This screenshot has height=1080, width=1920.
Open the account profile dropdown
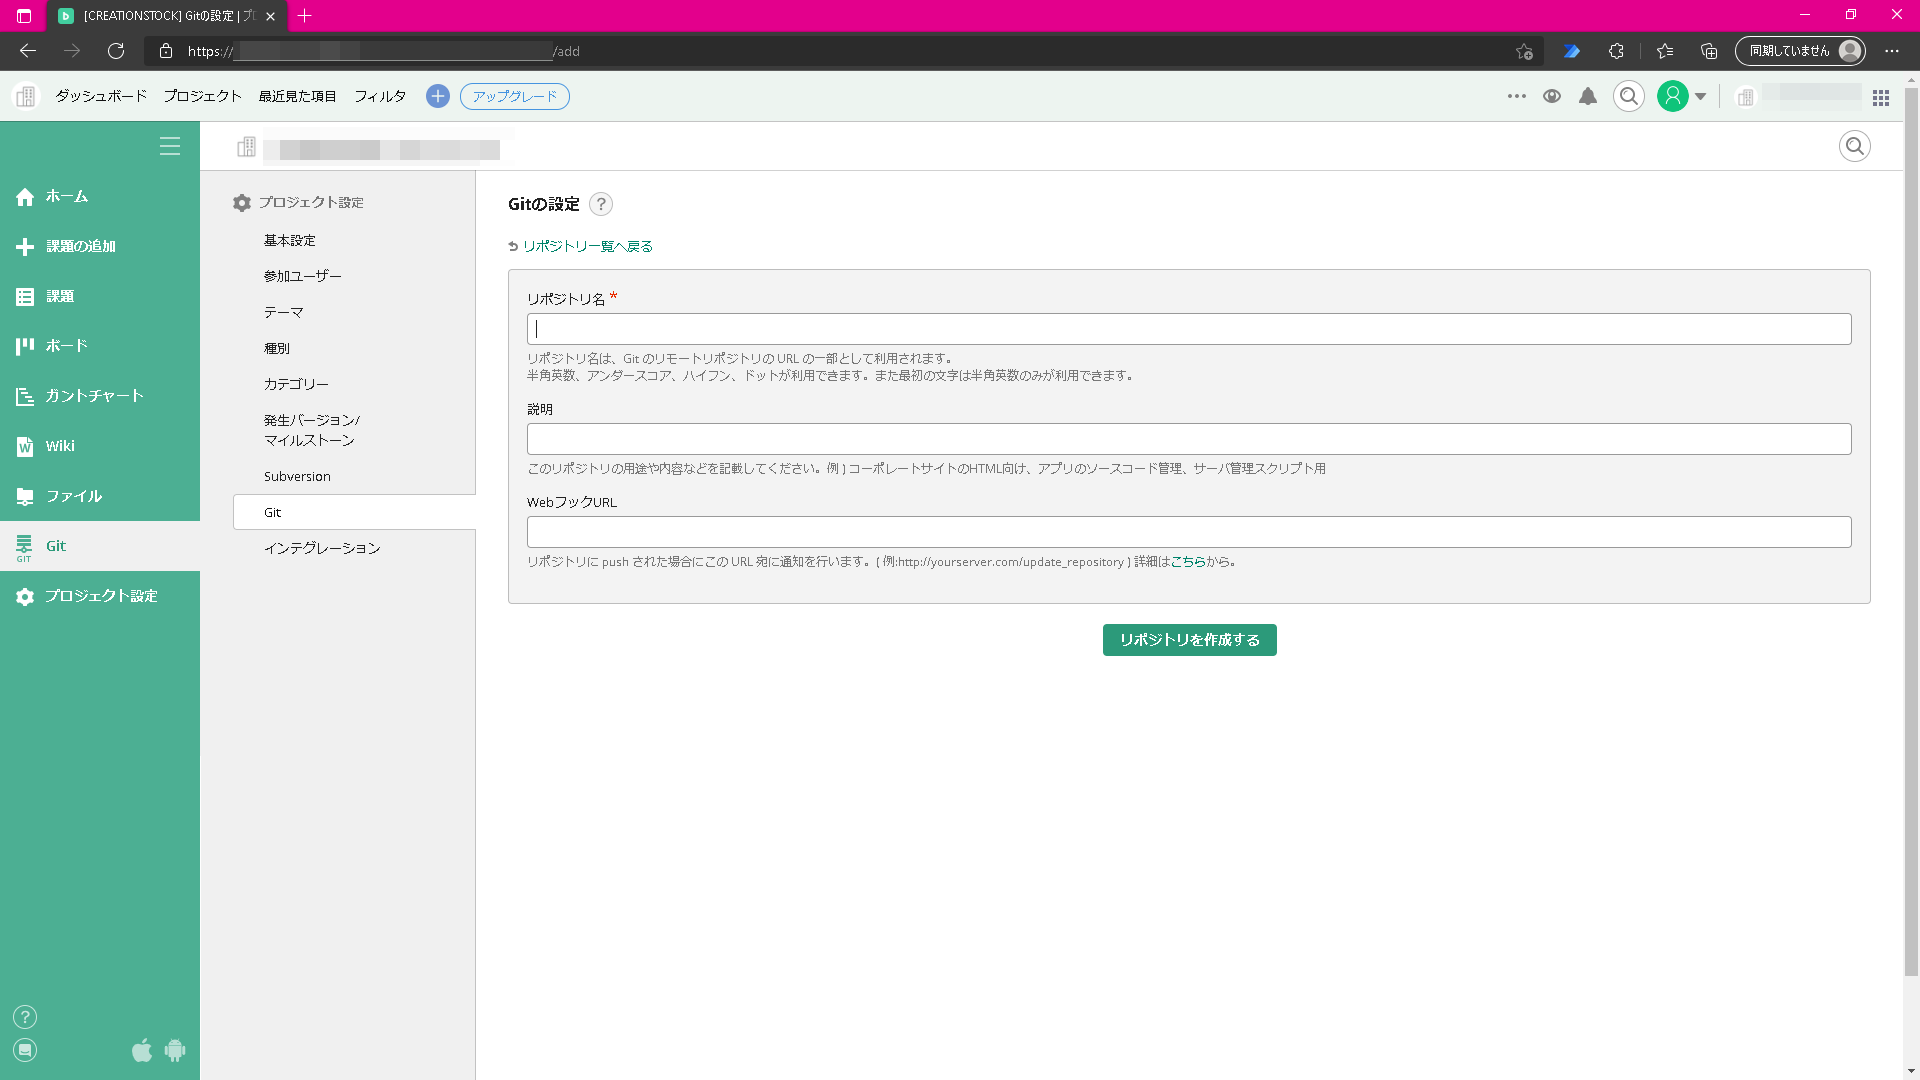[1680, 96]
